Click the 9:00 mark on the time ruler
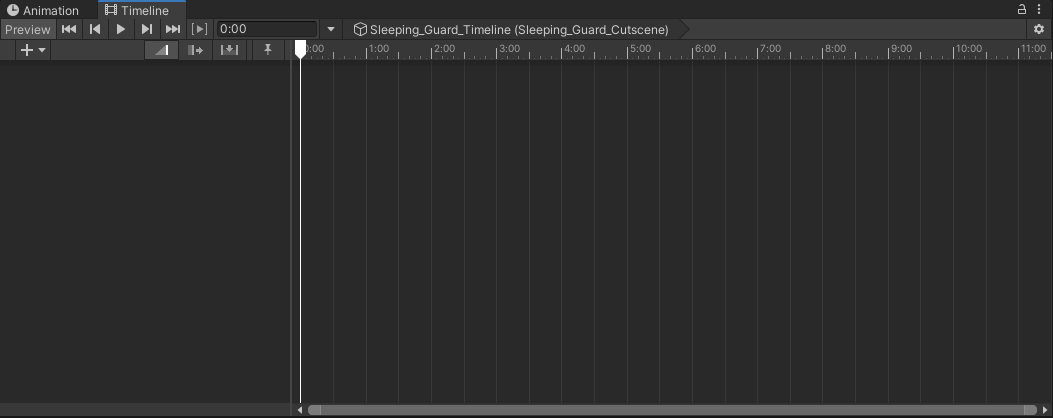Image resolution: width=1053 pixels, height=418 pixels. tap(901, 48)
